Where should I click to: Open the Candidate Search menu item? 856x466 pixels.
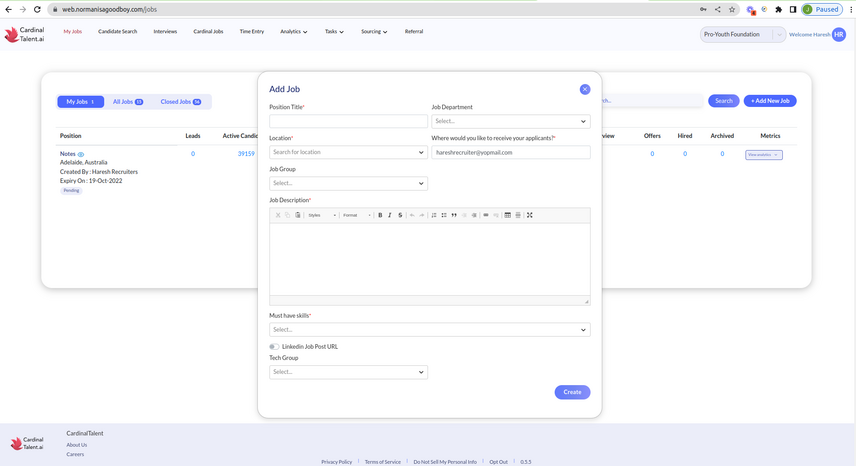click(117, 32)
